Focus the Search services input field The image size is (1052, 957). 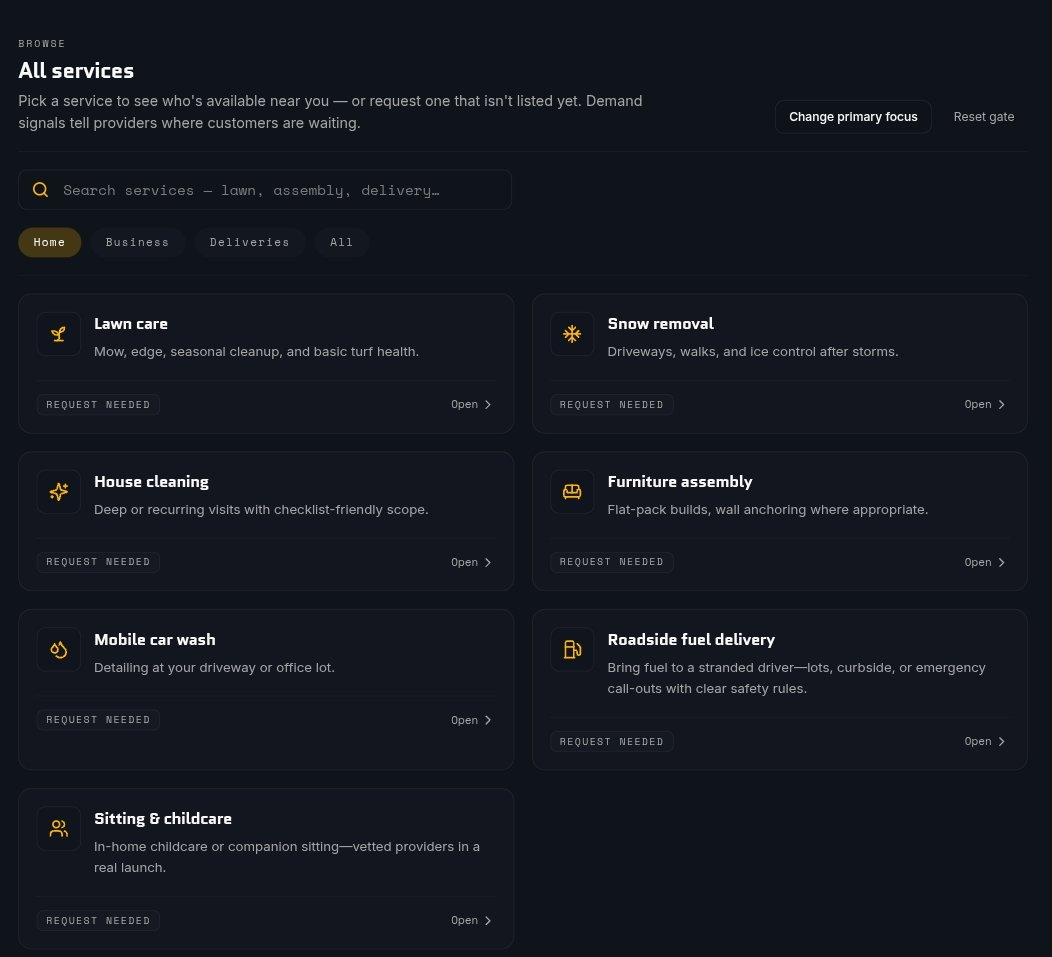(265, 190)
